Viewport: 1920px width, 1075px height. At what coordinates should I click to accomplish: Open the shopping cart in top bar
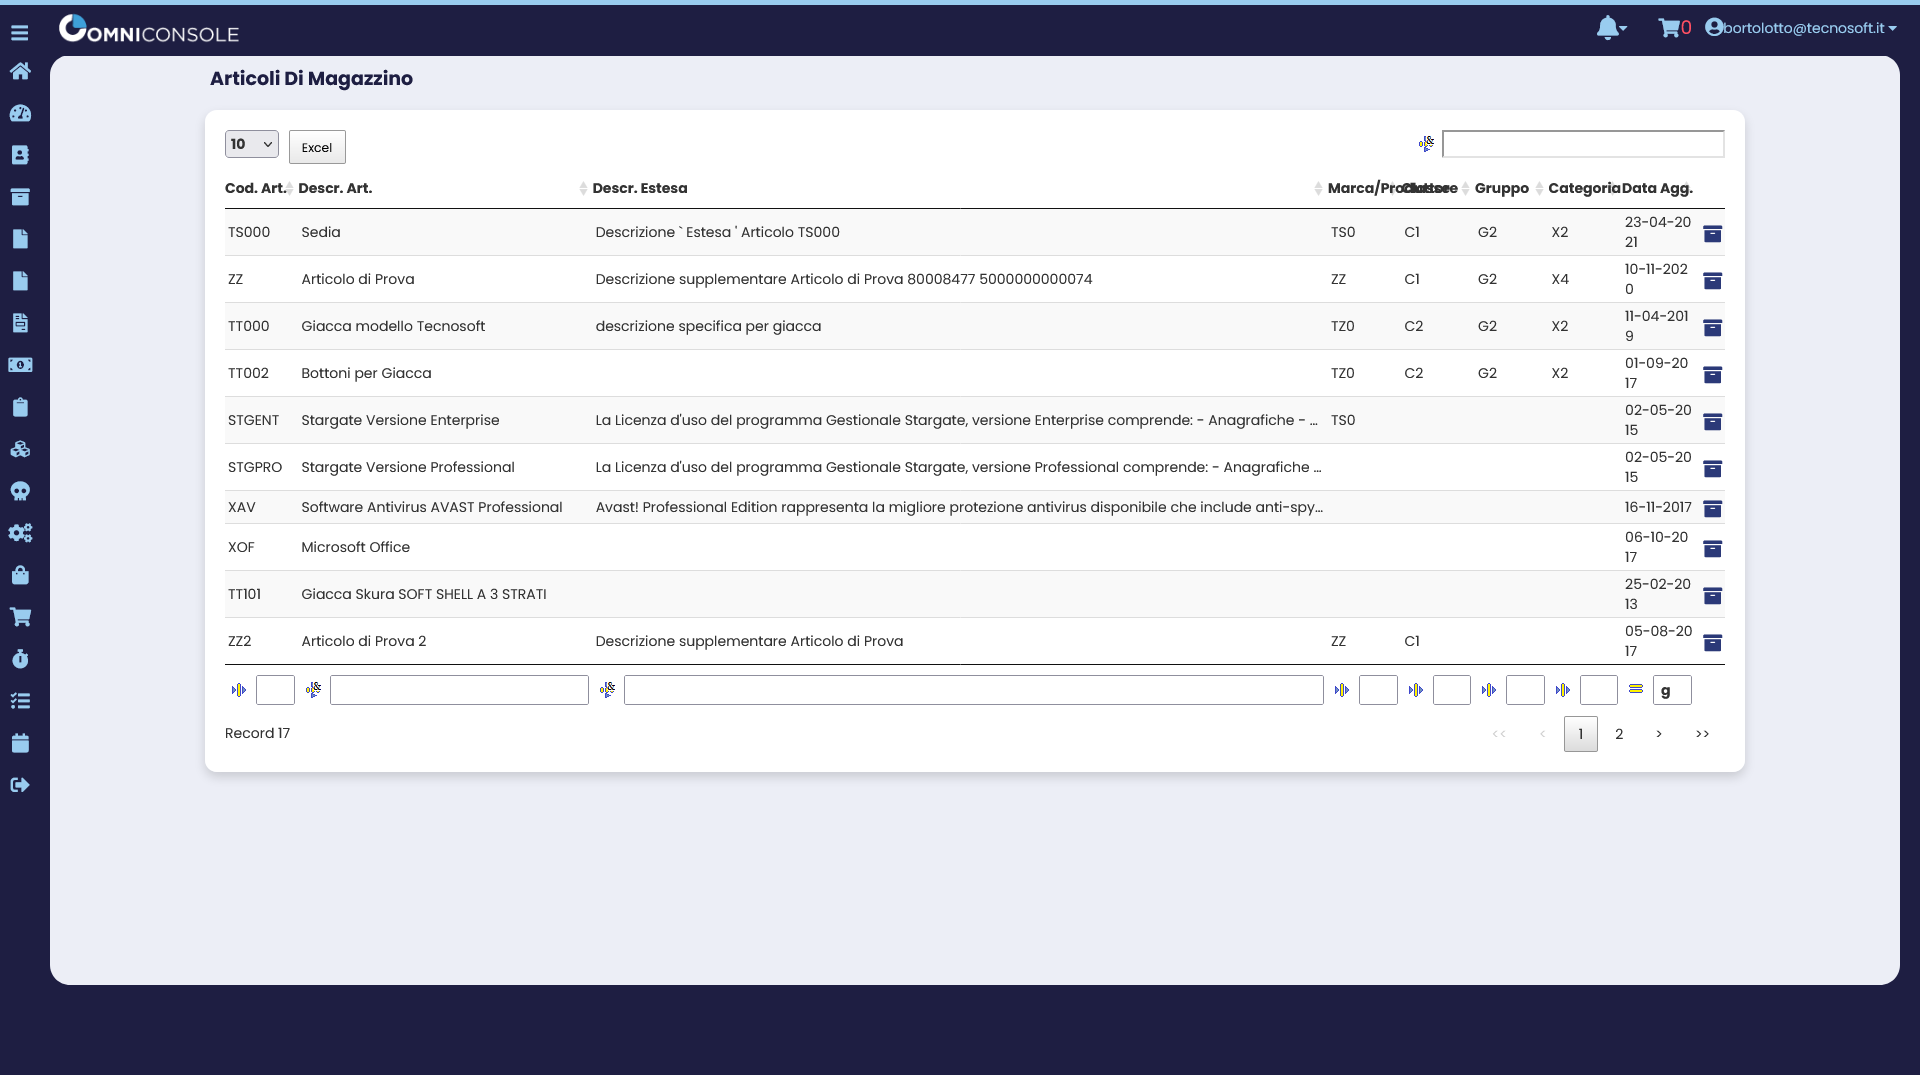(1669, 28)
